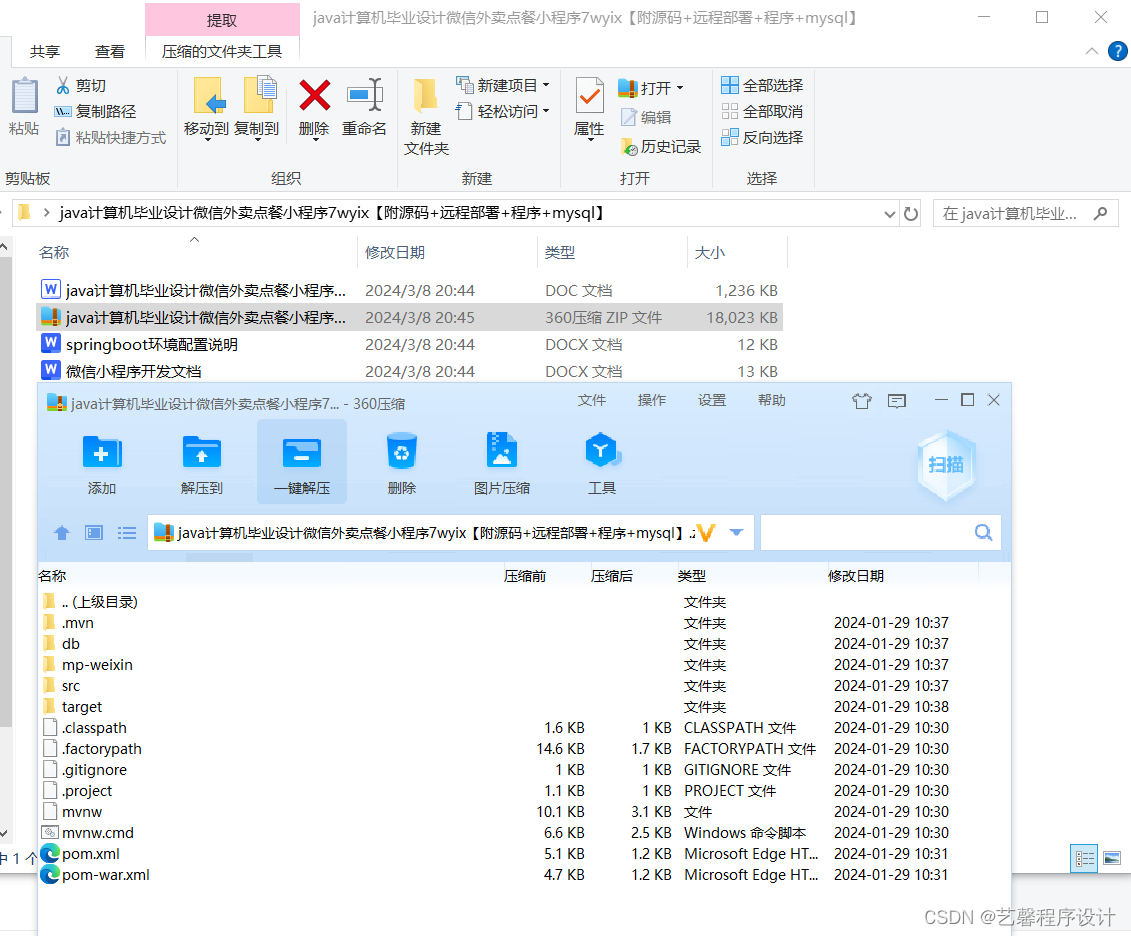Screen dimensions: 1131x936
Task: Click the Properties (属性) checkmark icon
Action: click(x=590, y=95)
